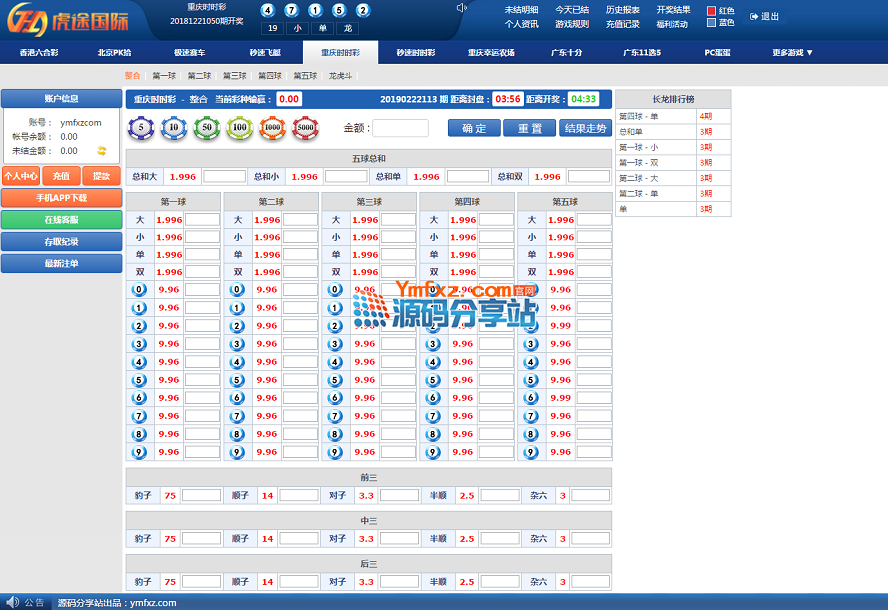Open 结果走势 results trend
888x610 pixels.
point(585,128)
